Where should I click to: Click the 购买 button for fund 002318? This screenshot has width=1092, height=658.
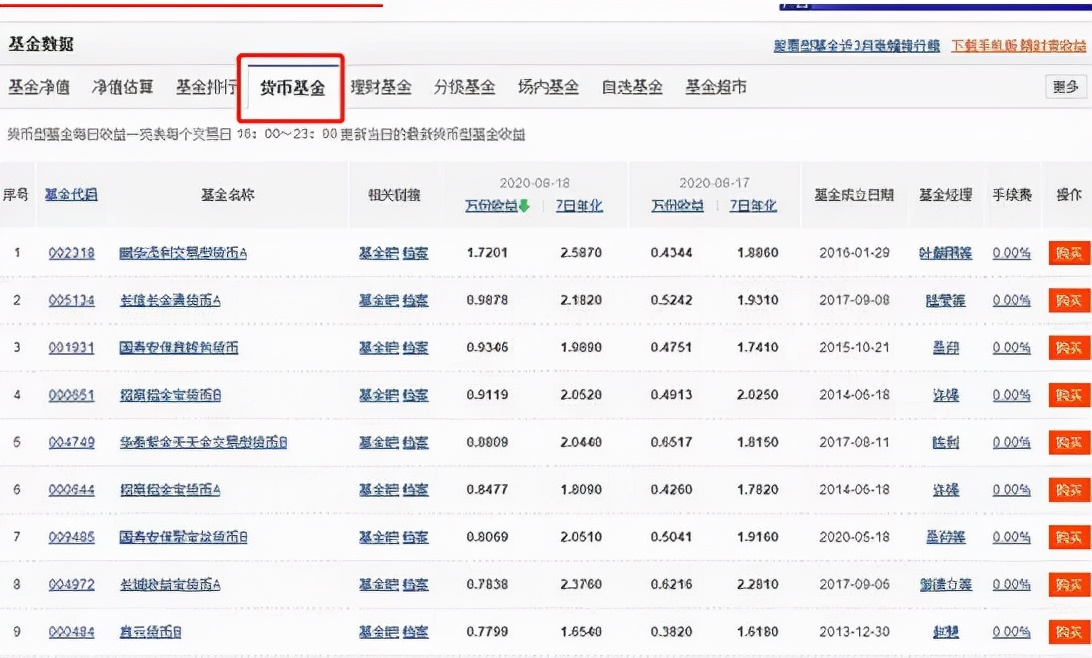(x=1067, y=253)
